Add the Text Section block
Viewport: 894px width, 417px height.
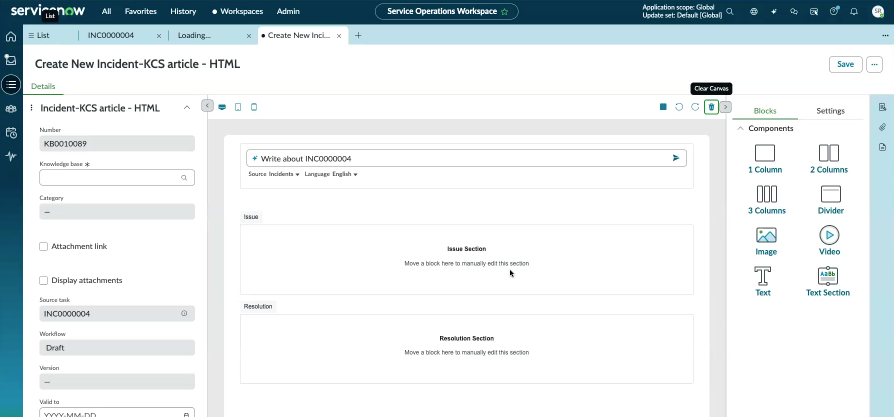coord(827,282)
